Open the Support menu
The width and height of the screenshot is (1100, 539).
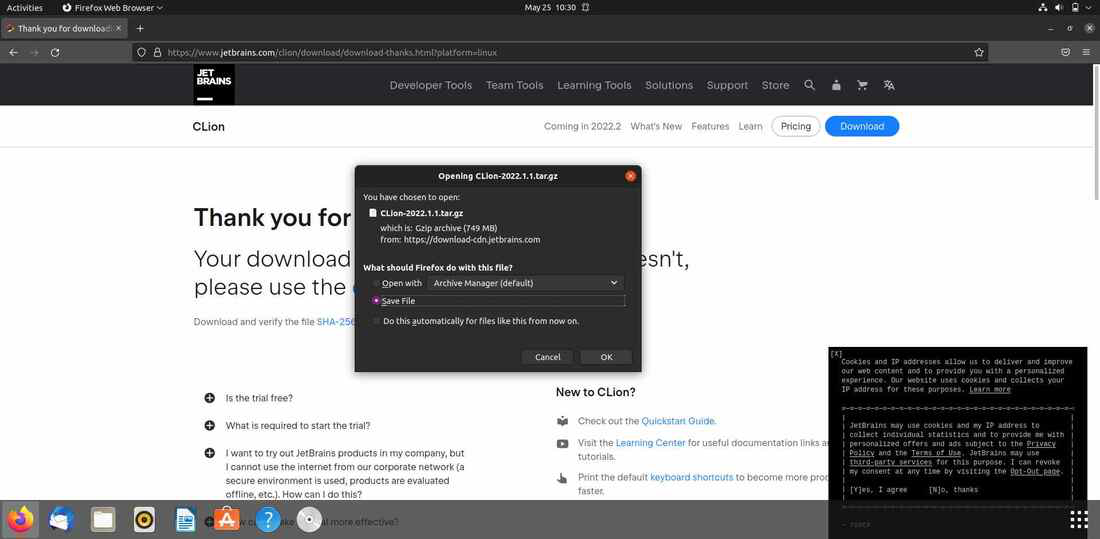pyautogui.click(x=727, y=85)
